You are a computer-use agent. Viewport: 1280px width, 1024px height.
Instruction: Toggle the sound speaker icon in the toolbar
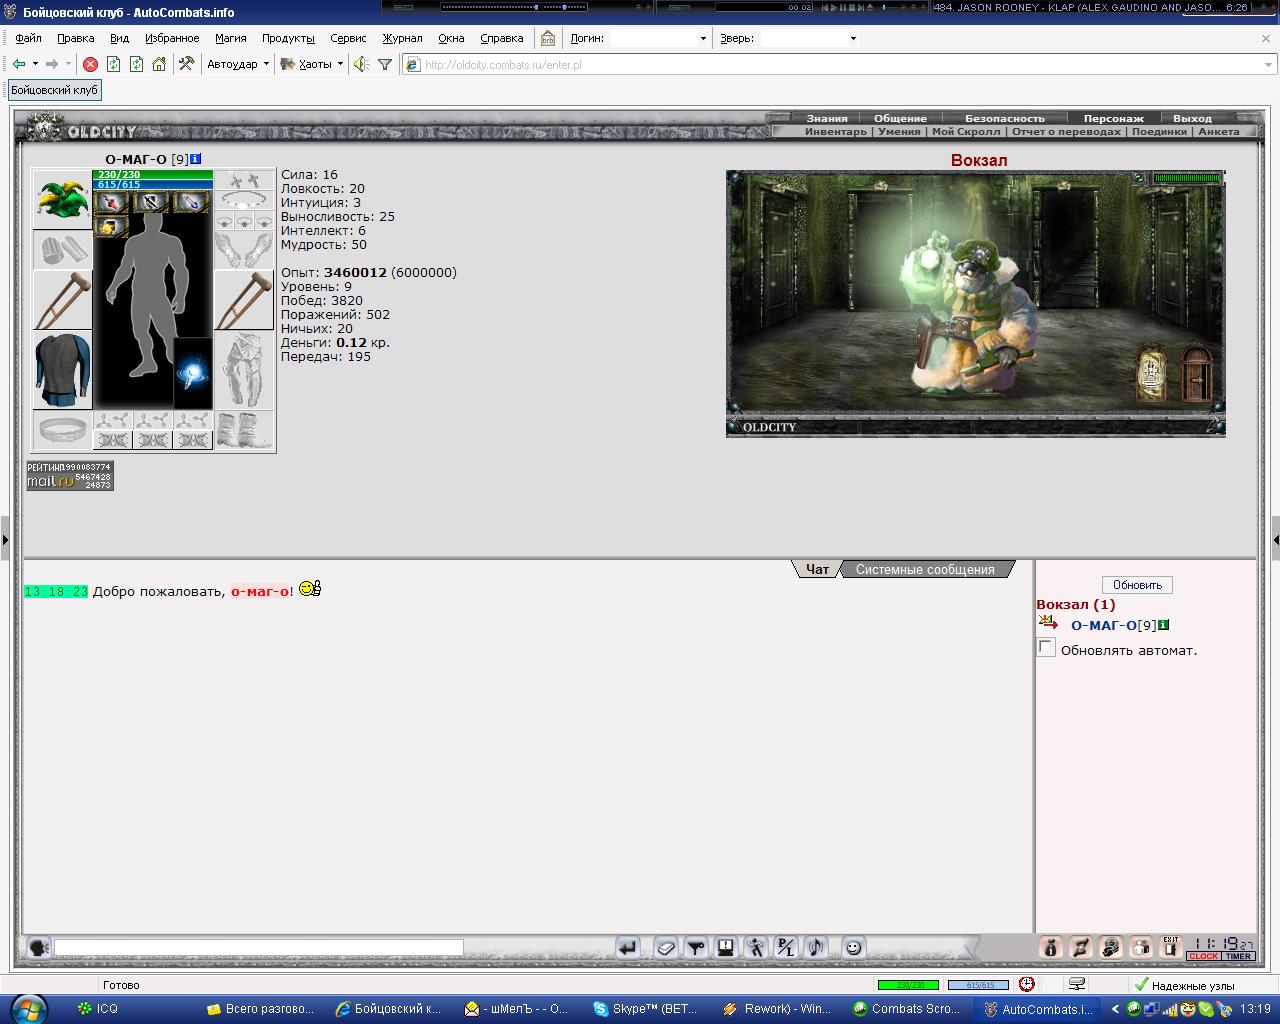point(361,64)
